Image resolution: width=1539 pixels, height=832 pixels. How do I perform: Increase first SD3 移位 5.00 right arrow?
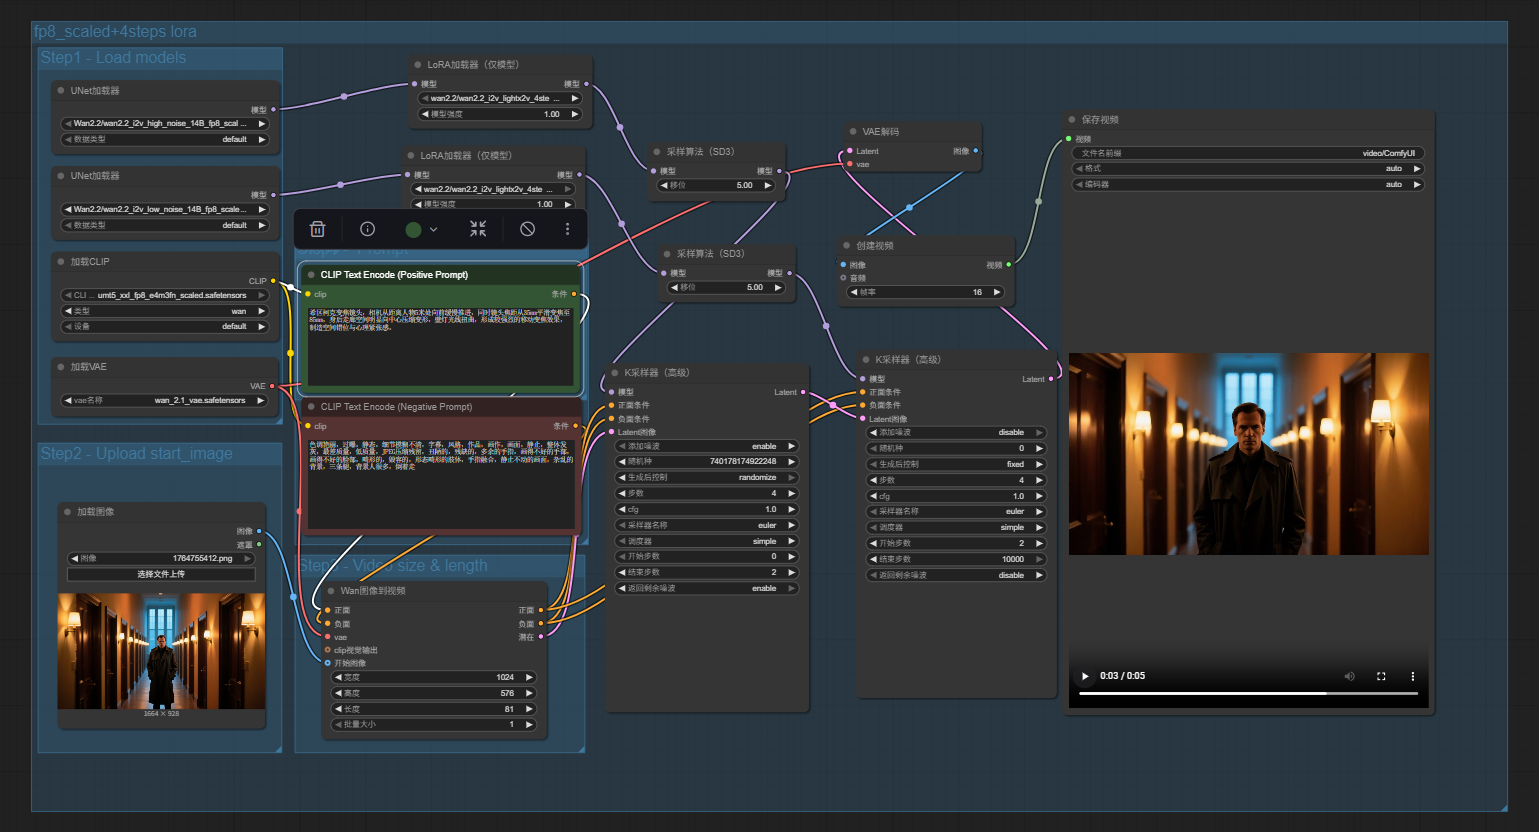click(768, 185)
